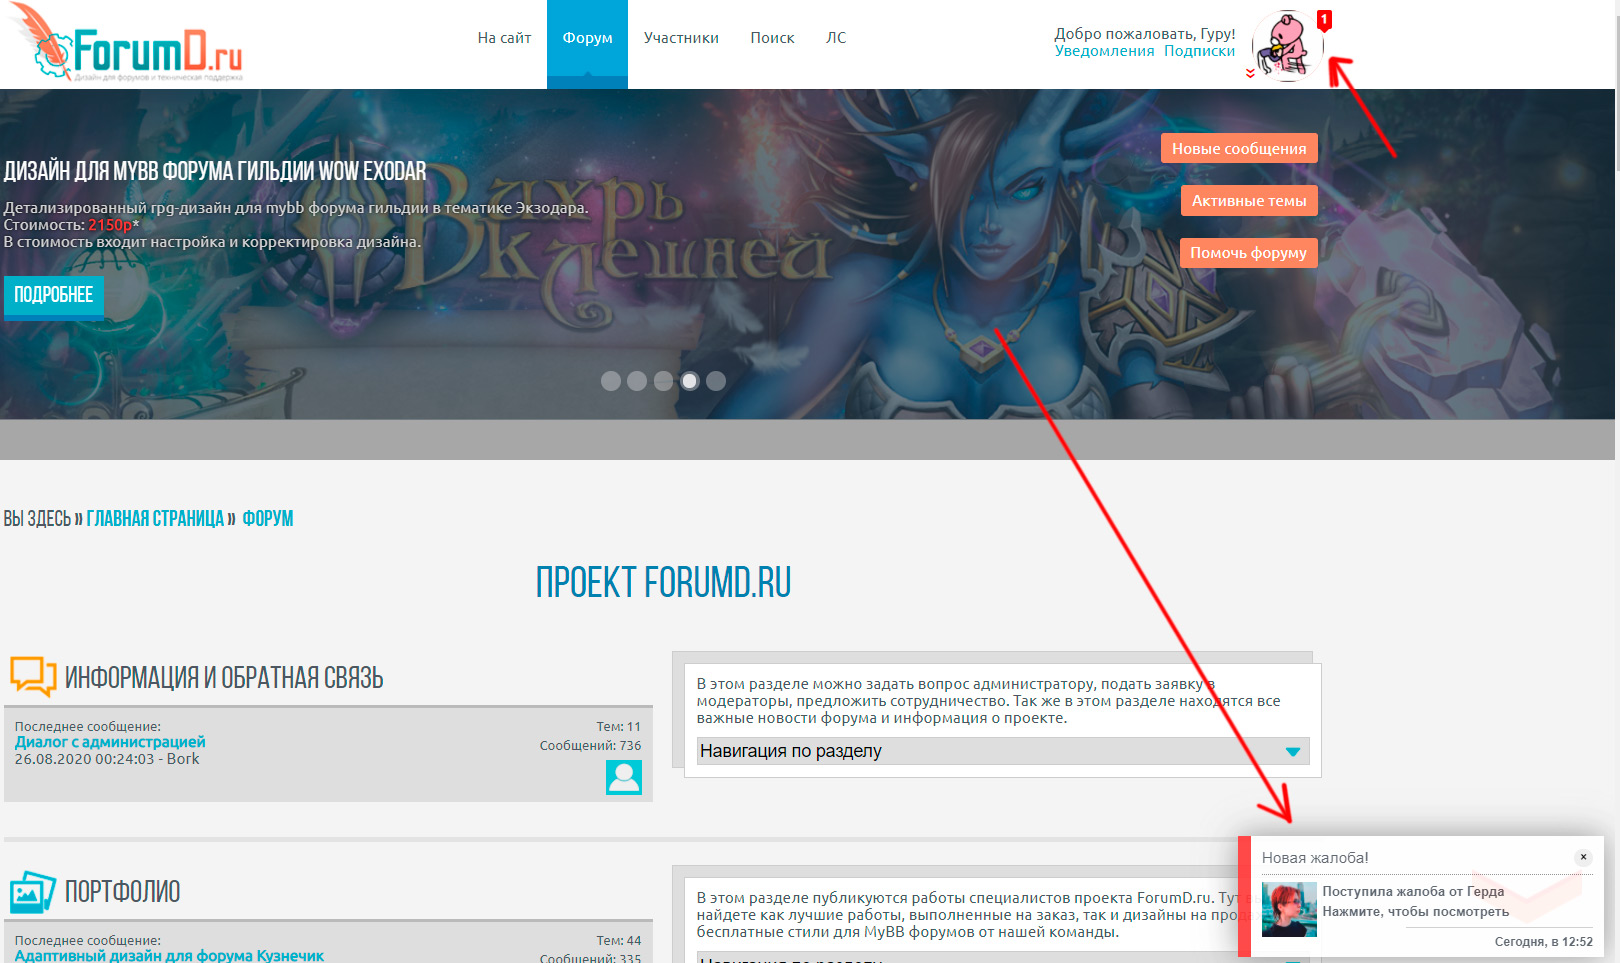Select the 'Форум' tab
Viewport: 1620px width, 963px height.
tap(587, 44)
